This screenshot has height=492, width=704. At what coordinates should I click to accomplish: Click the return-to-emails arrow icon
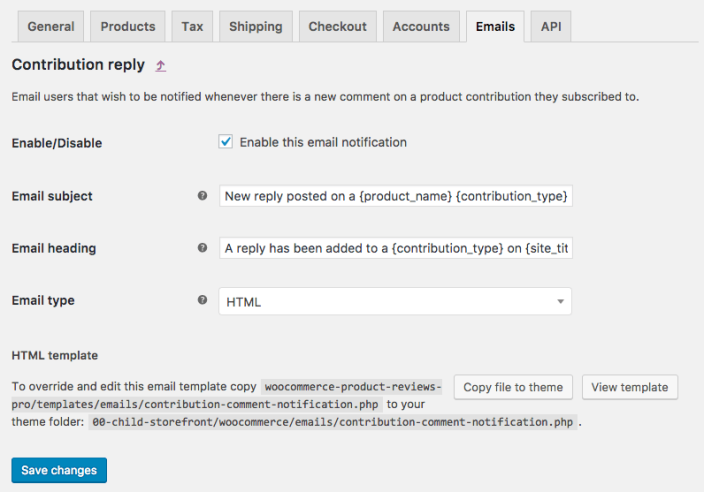(x=161, y=66)
